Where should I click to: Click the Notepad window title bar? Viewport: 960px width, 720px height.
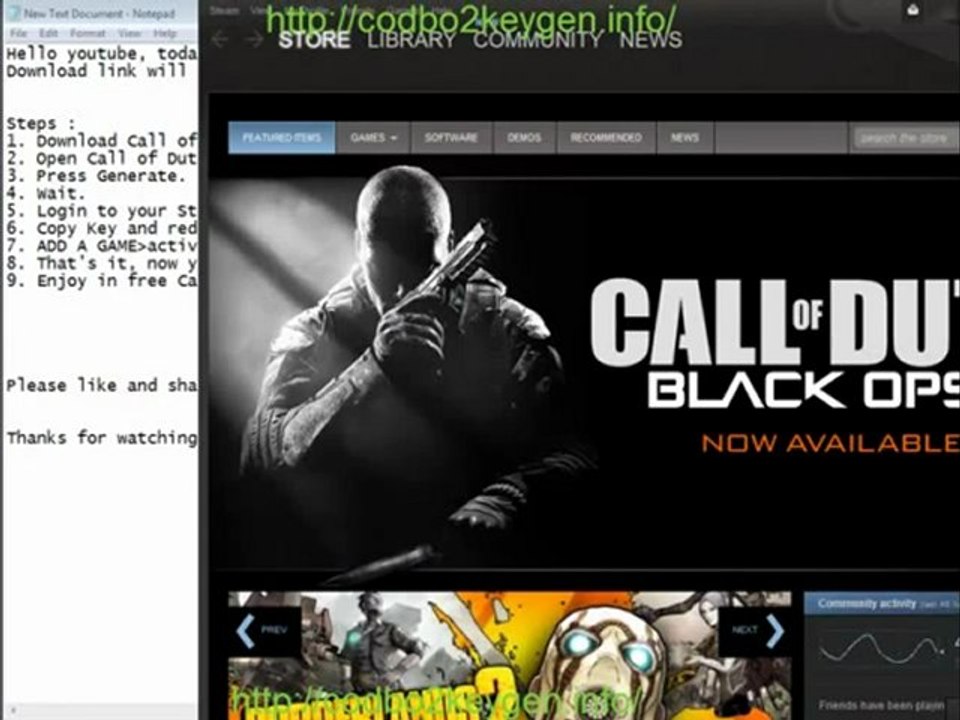tap(101, 13)
